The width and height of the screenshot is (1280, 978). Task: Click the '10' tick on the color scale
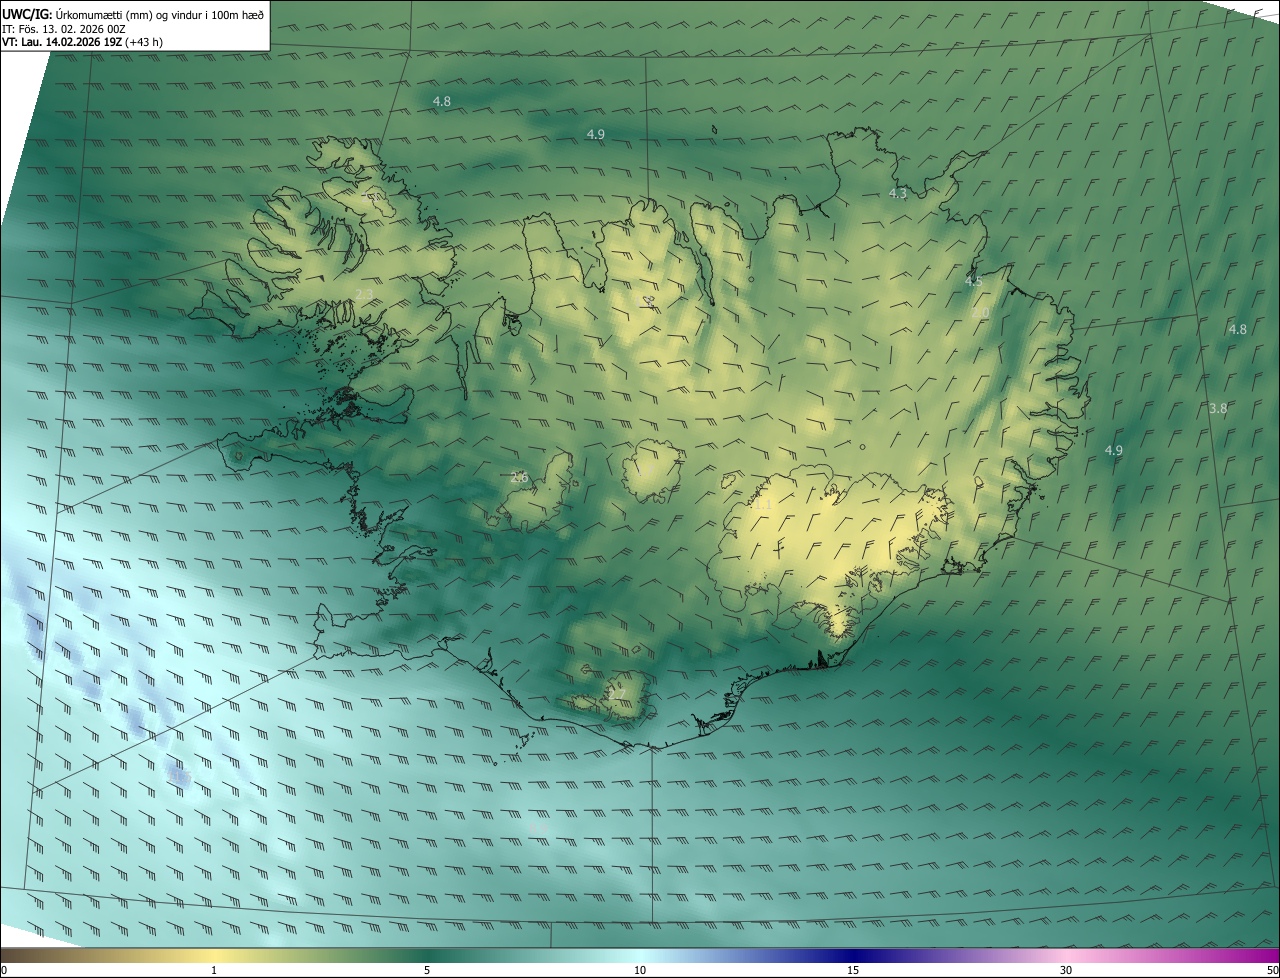(640, 970)
